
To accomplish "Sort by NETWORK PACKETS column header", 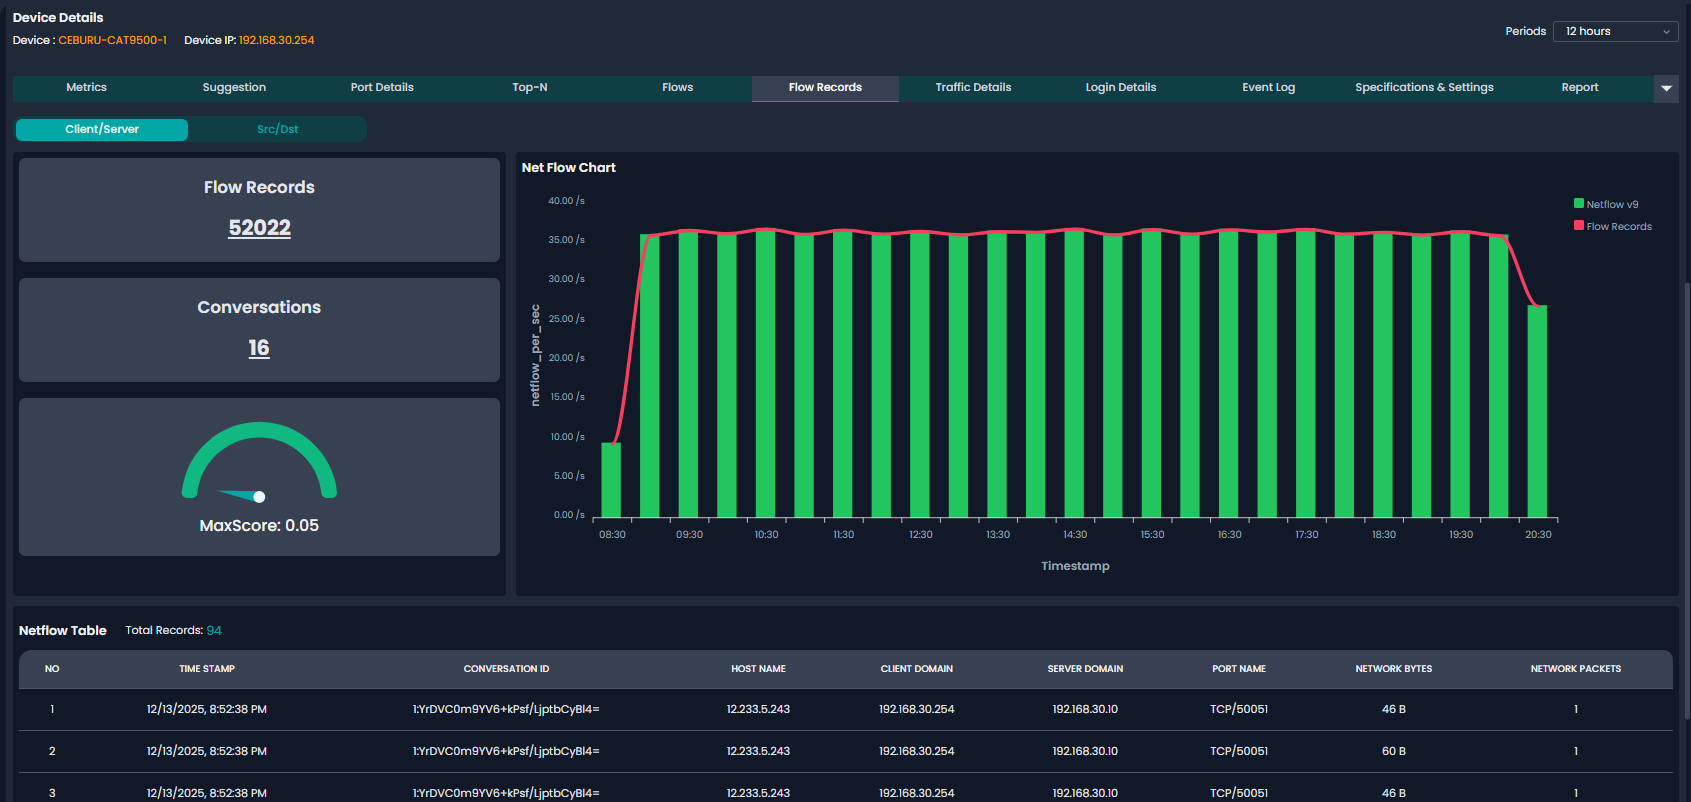I will click(x=1576, y=669).
